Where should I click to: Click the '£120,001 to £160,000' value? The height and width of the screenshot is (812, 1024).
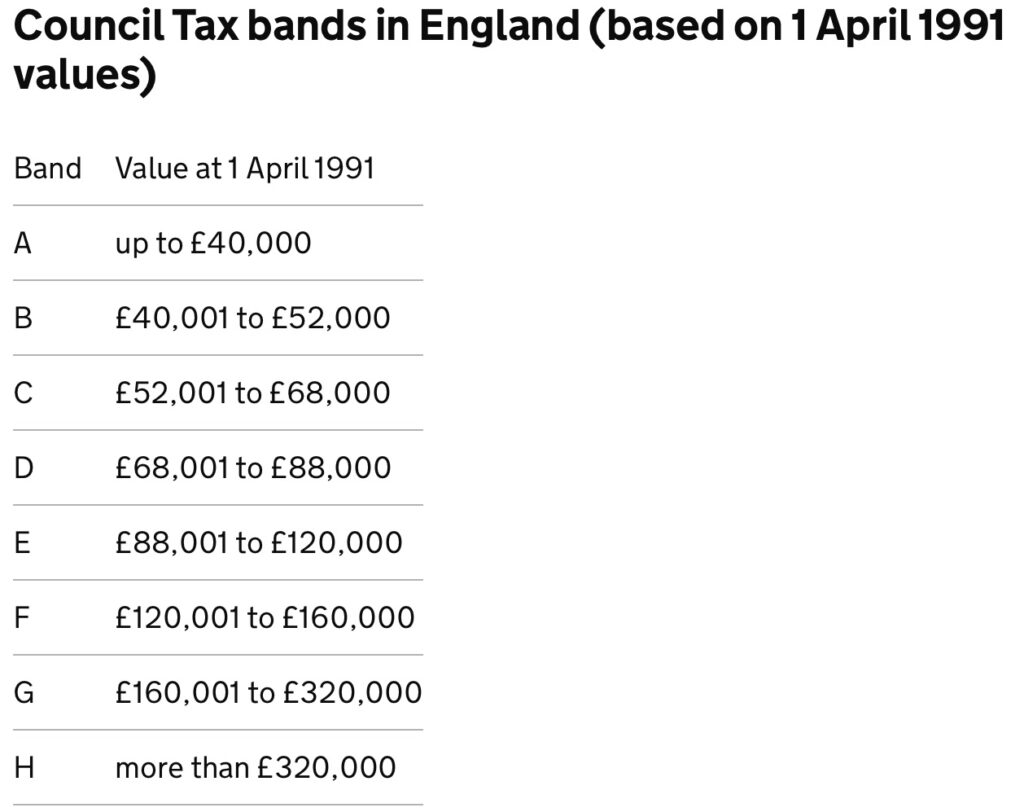coord(264,618)
